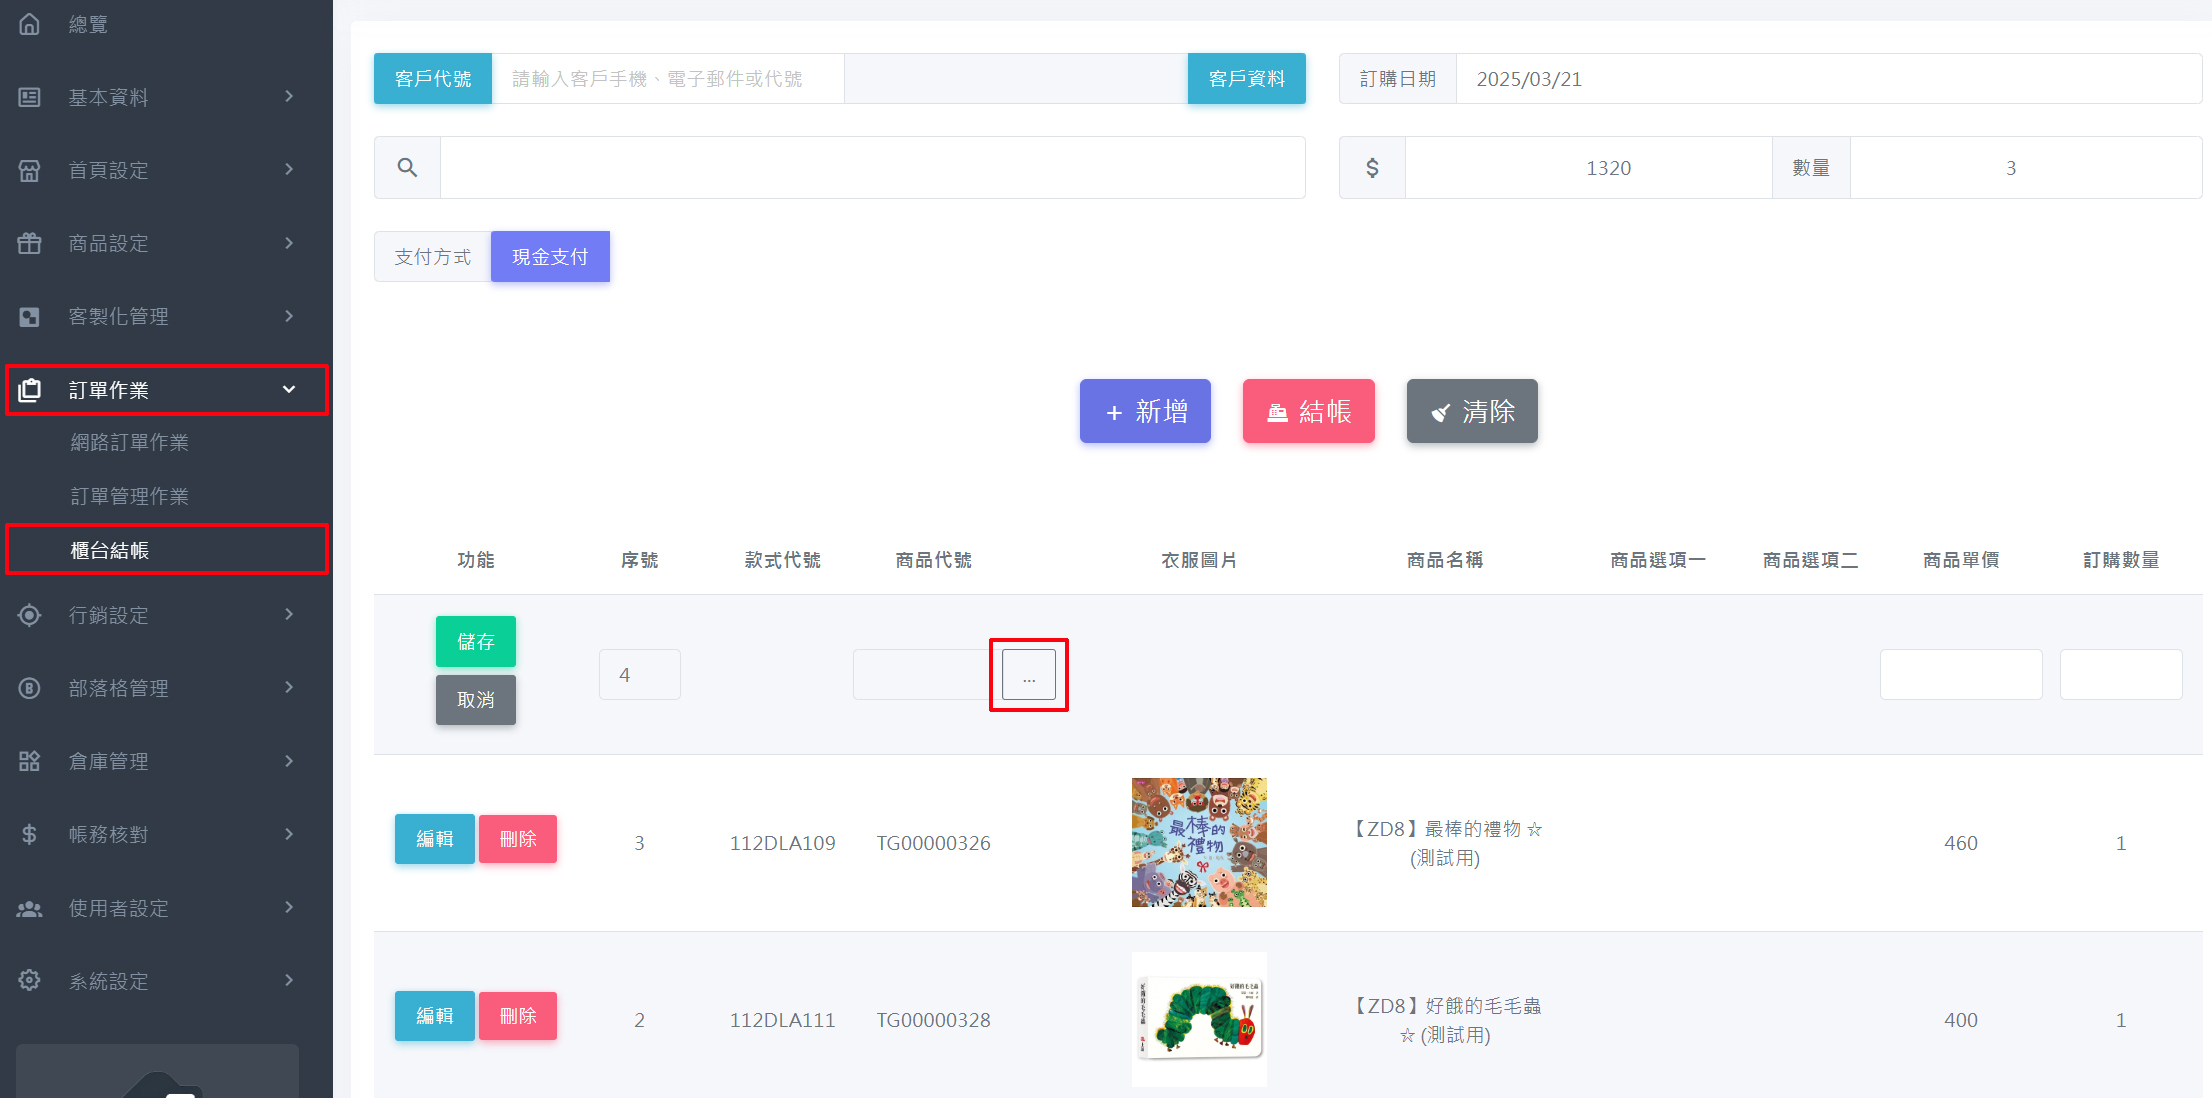The height and width of the screenshot is (1098, 2212).
Task: Click the magnifier search icon
Action: pyautogui.click(x=407, y=168)
